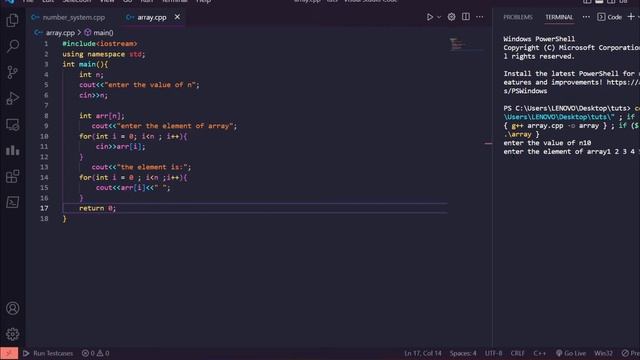Screen dimensions: 640x360
Task: Switch to the PROBLEMS panel tab
Action: click(x=518, y=17)
